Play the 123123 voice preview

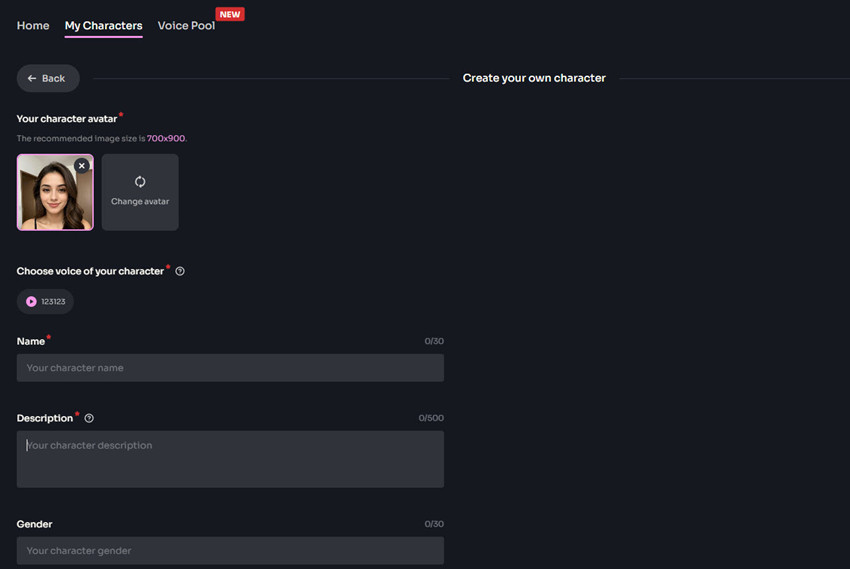click(x=31, y=301)
